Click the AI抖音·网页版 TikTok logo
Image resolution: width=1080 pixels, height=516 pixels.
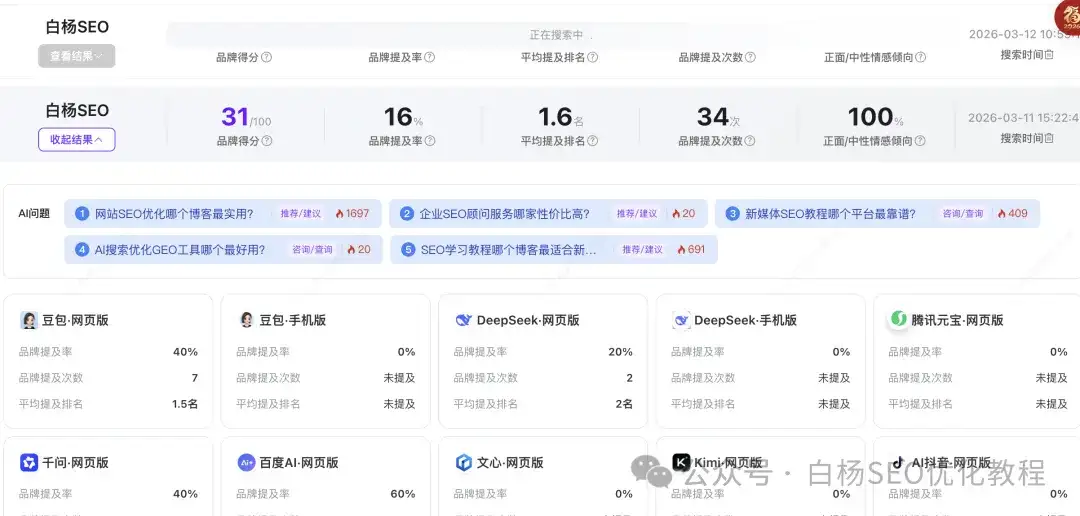898,462
